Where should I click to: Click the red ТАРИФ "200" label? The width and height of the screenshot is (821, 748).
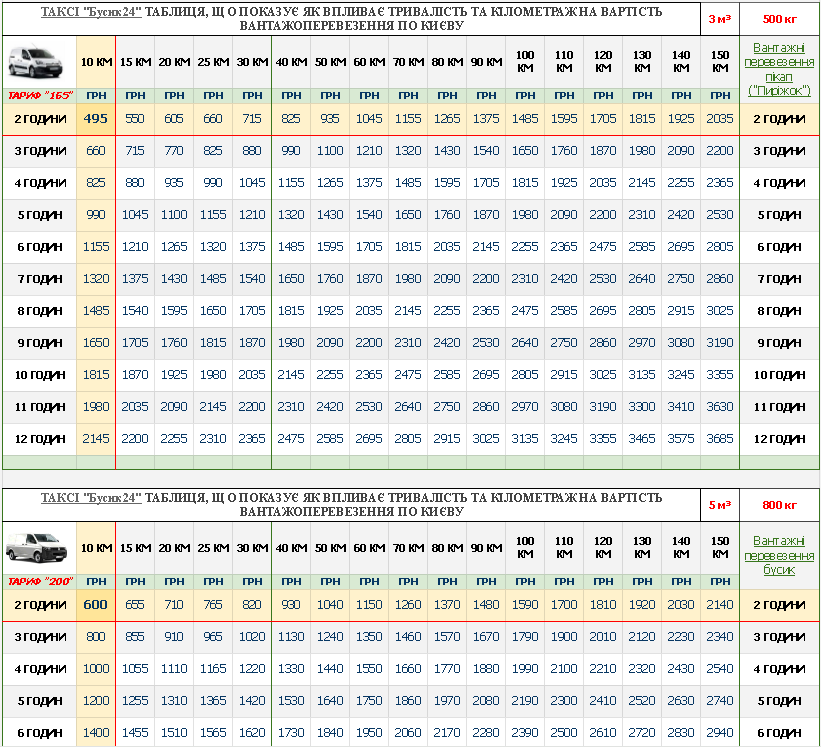click(x=38, y=581)
